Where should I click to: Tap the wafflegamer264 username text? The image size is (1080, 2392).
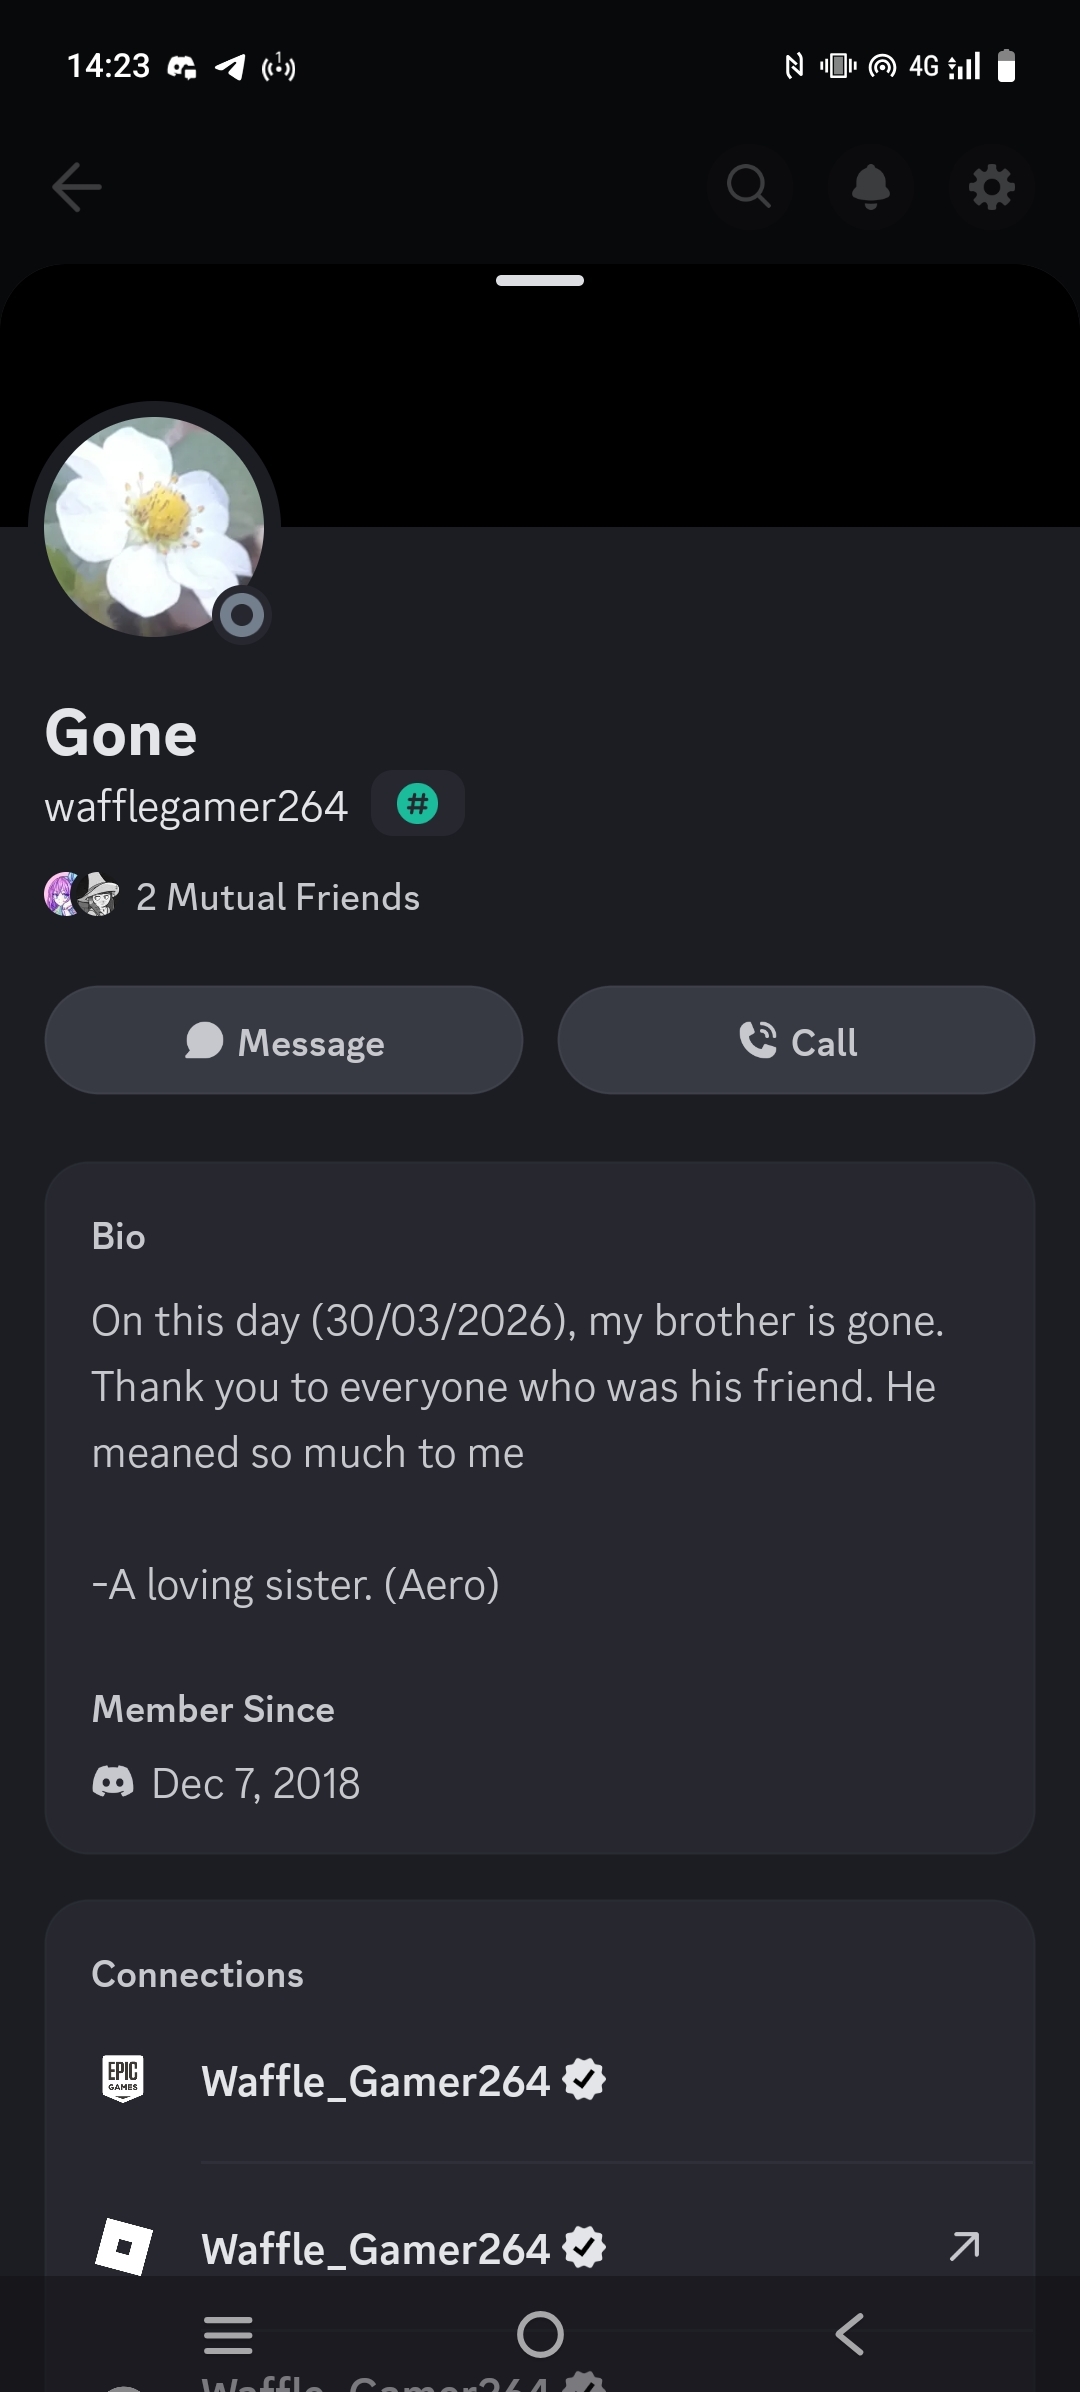click(196, 806)
